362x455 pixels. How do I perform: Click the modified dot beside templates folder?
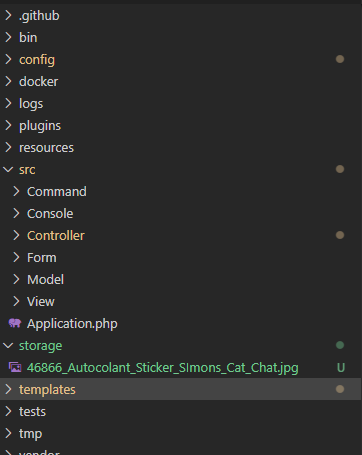coord(340,389)
